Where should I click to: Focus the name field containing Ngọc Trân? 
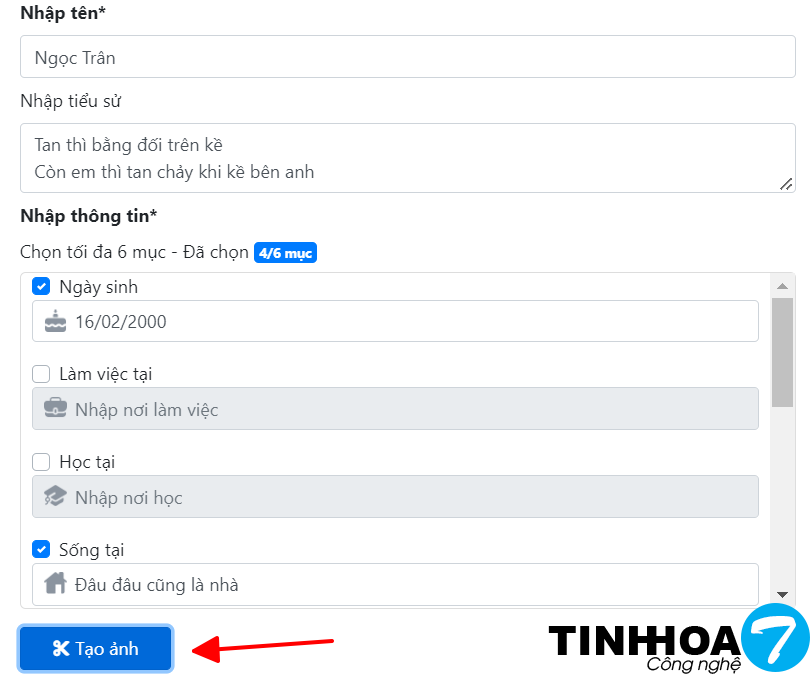(408, 57)
